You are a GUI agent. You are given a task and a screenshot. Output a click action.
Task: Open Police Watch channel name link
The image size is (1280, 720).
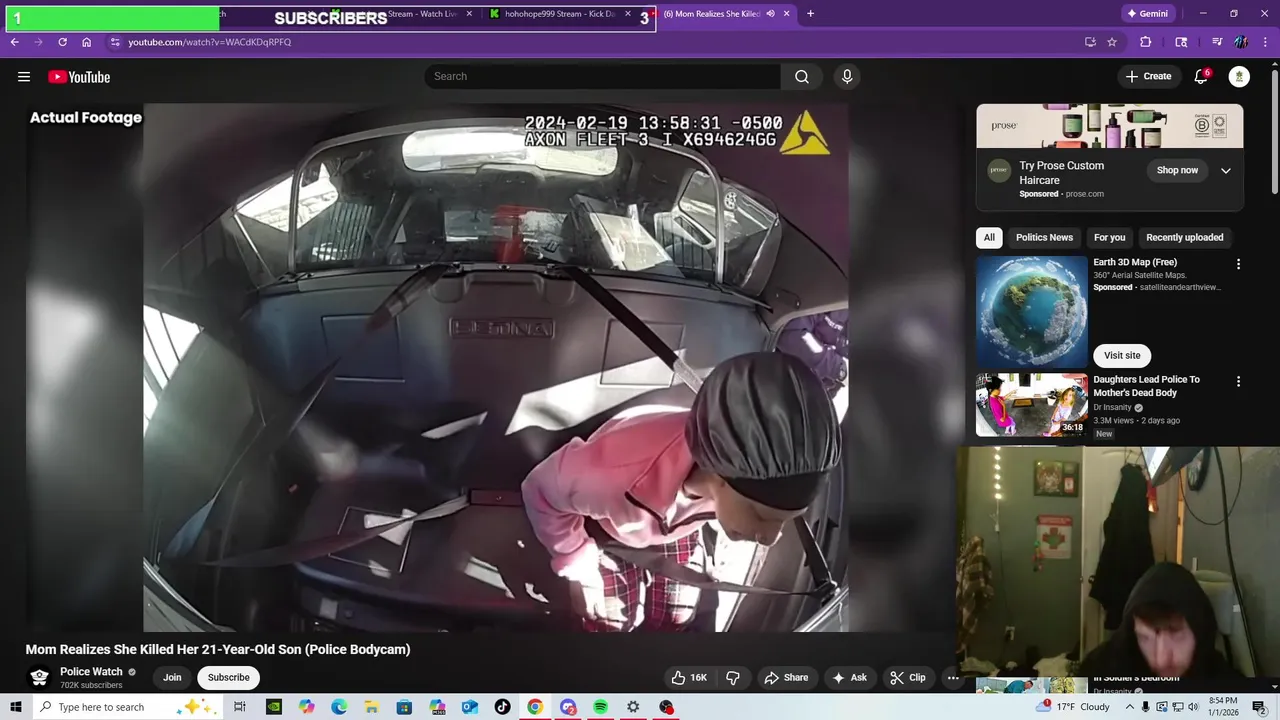tap(91, 672)
